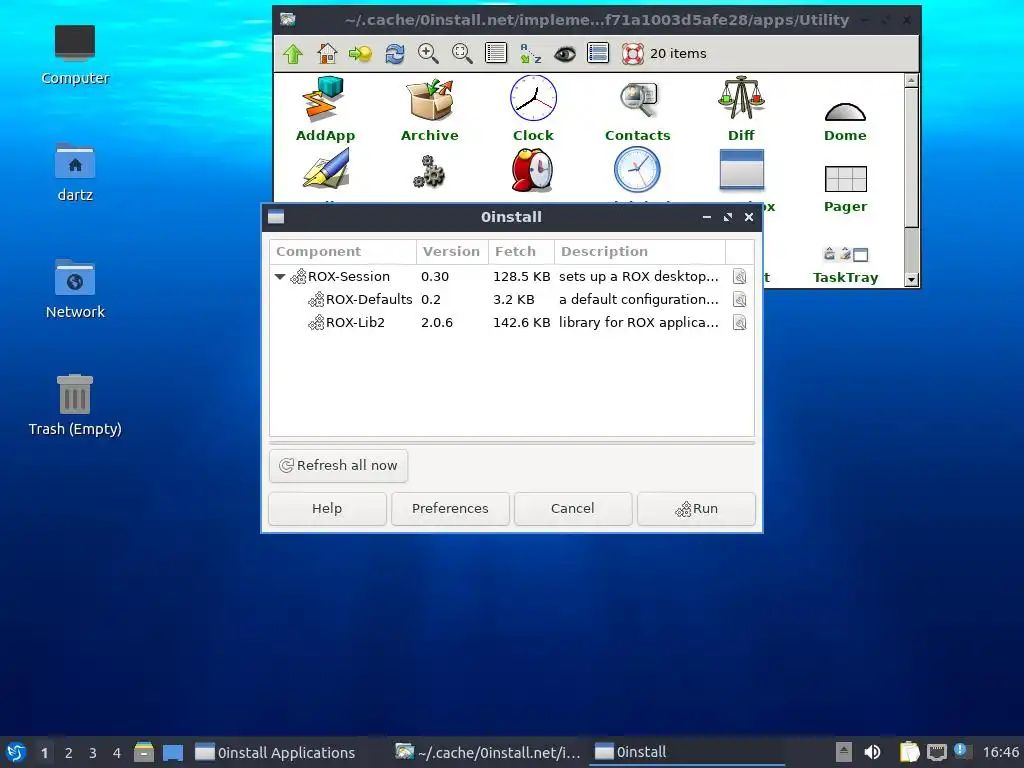The image size is (1024, 768).
Task: Open the AddApp application icon
Action: coord(325,109)
